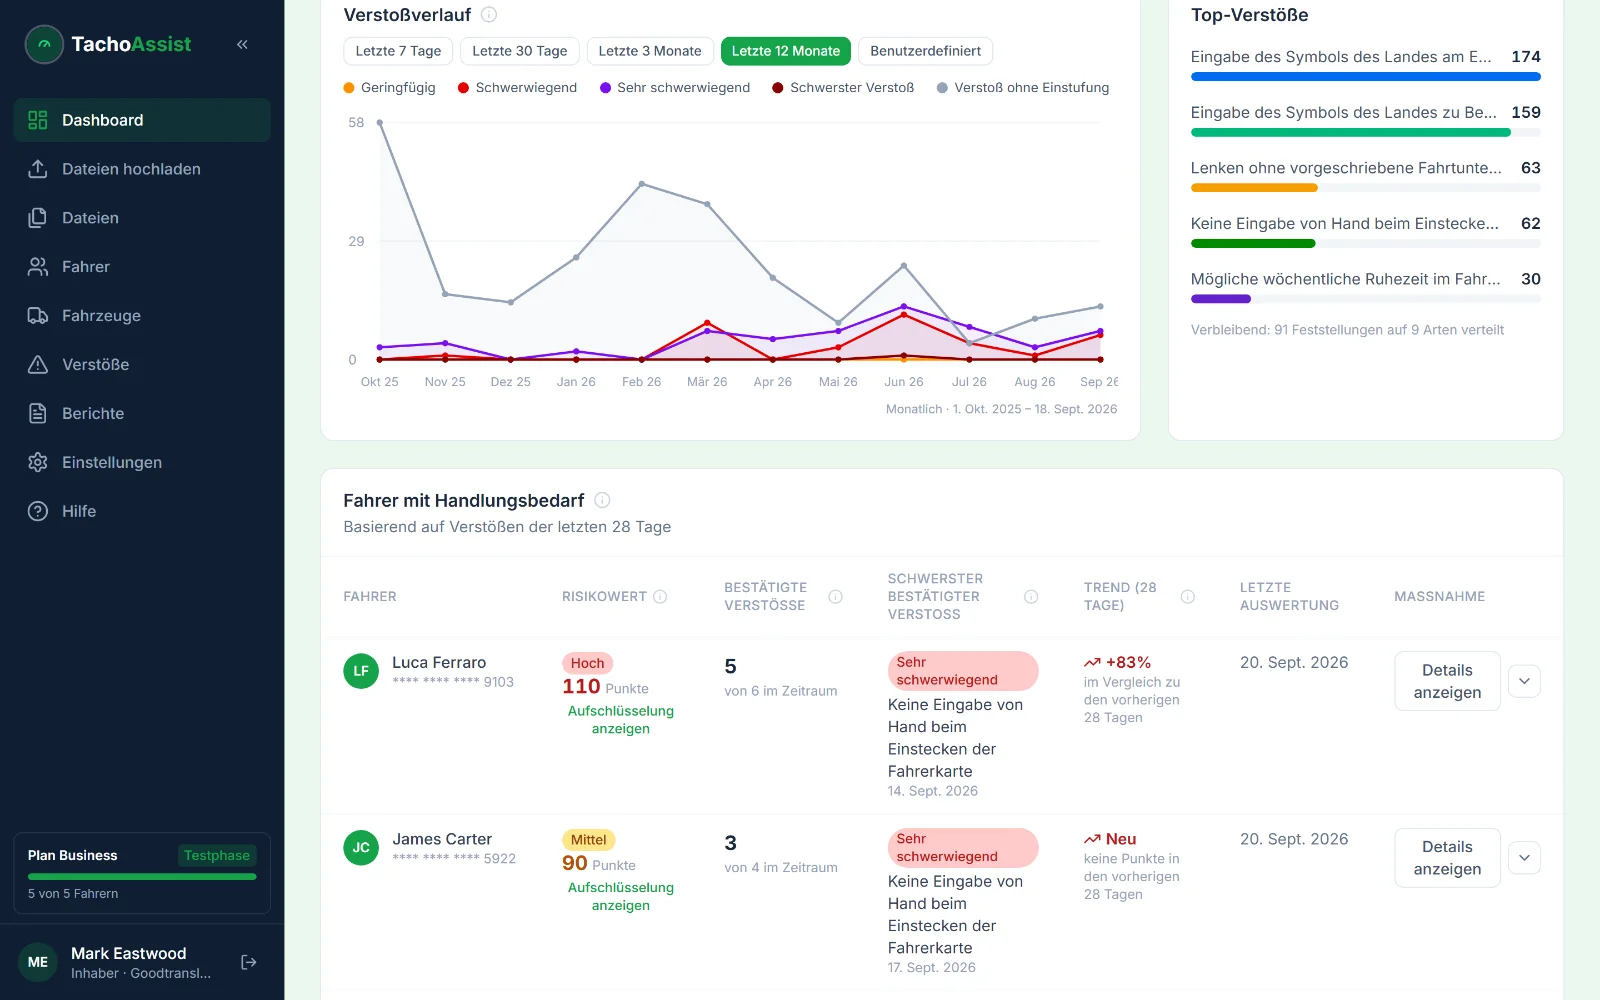This screenshot has width=1600, height=1000.
Task: Open Aufschlüsselung anzeigen for James Carter
Action: 621,897
